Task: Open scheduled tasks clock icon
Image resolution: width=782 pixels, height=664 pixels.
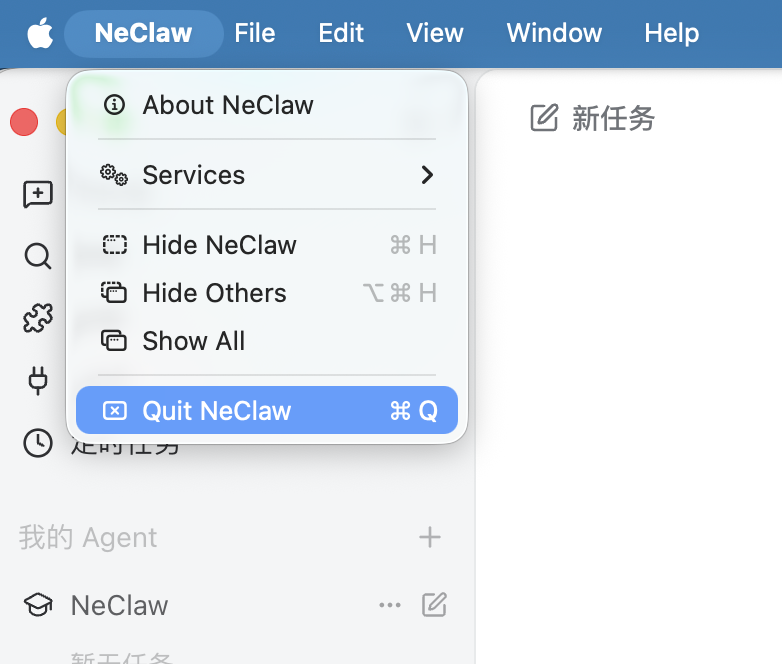Action: coord(38,443)
